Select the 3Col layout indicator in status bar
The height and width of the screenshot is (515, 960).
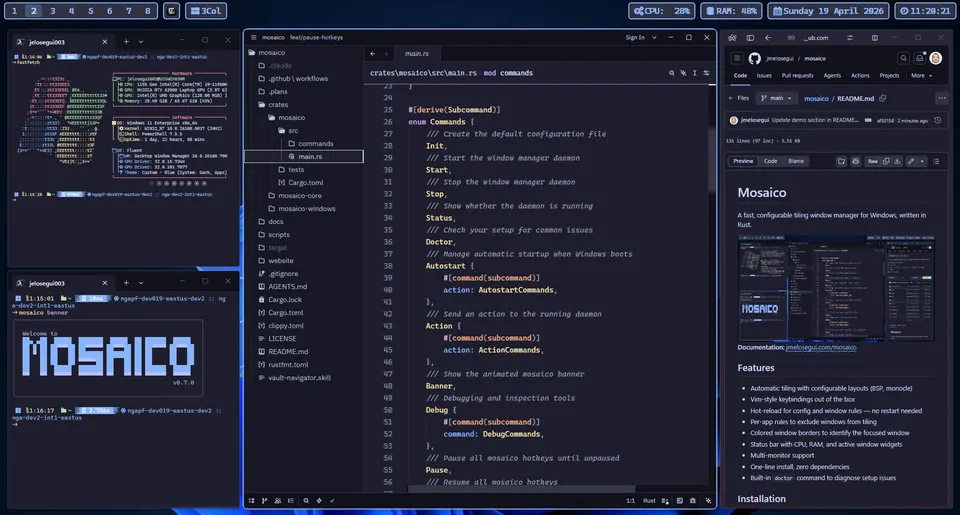tap(206, 10)
